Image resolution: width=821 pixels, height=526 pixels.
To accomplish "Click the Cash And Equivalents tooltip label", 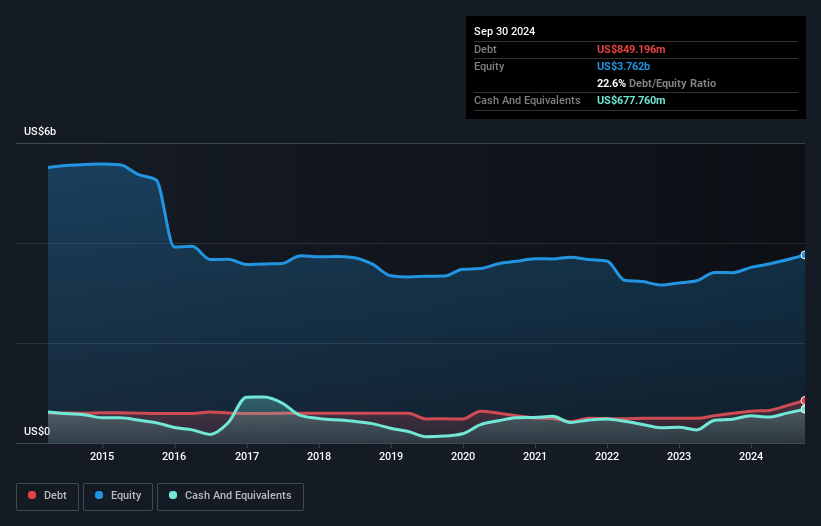I will (x=527, y=100).
